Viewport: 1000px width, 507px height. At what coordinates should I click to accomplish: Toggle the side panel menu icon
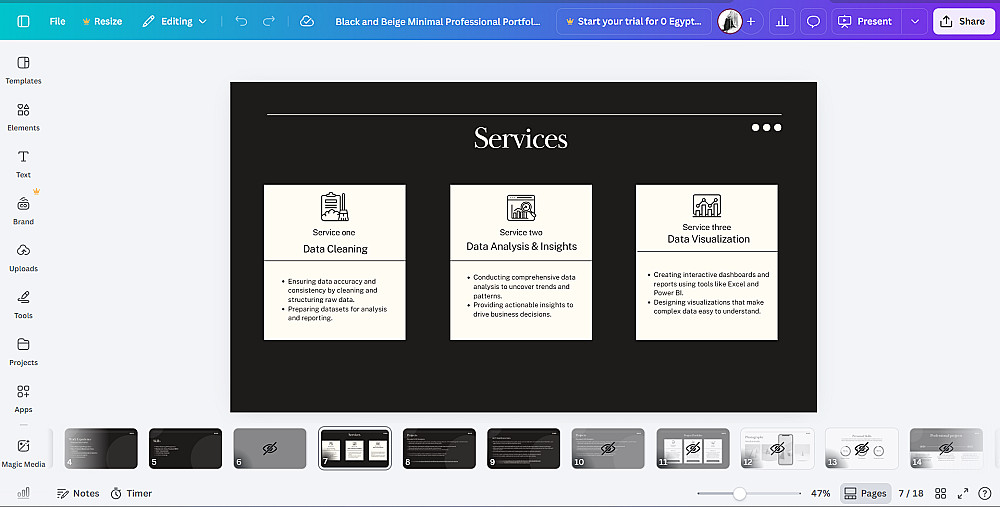coord(24,21)
